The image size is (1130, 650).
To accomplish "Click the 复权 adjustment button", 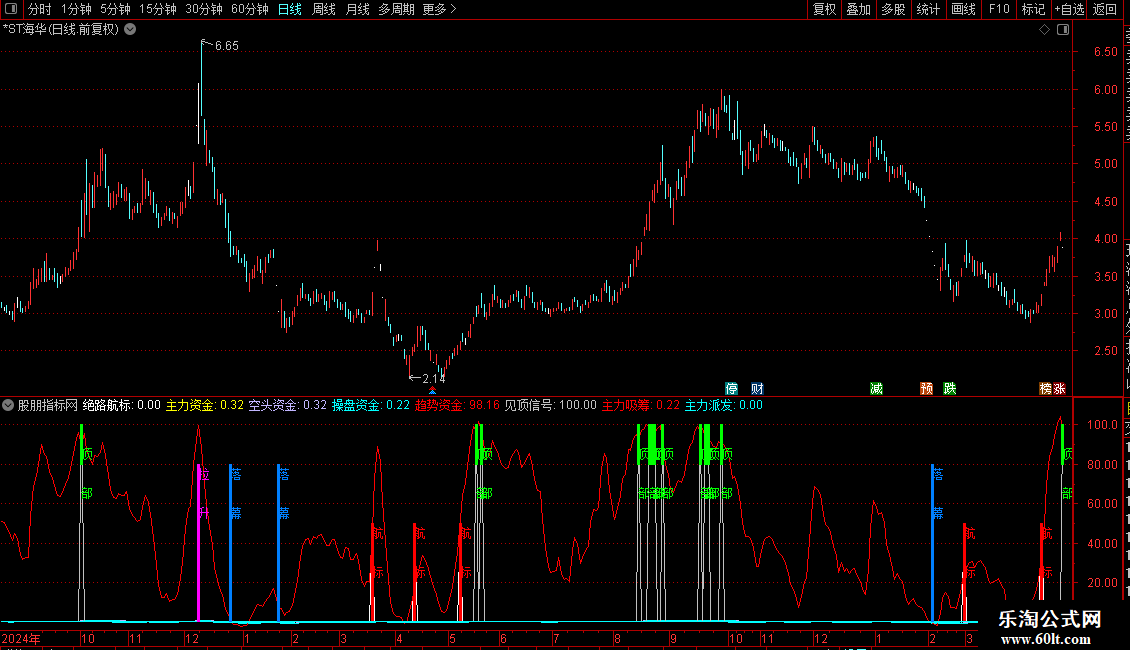I will tap(824, 9).
